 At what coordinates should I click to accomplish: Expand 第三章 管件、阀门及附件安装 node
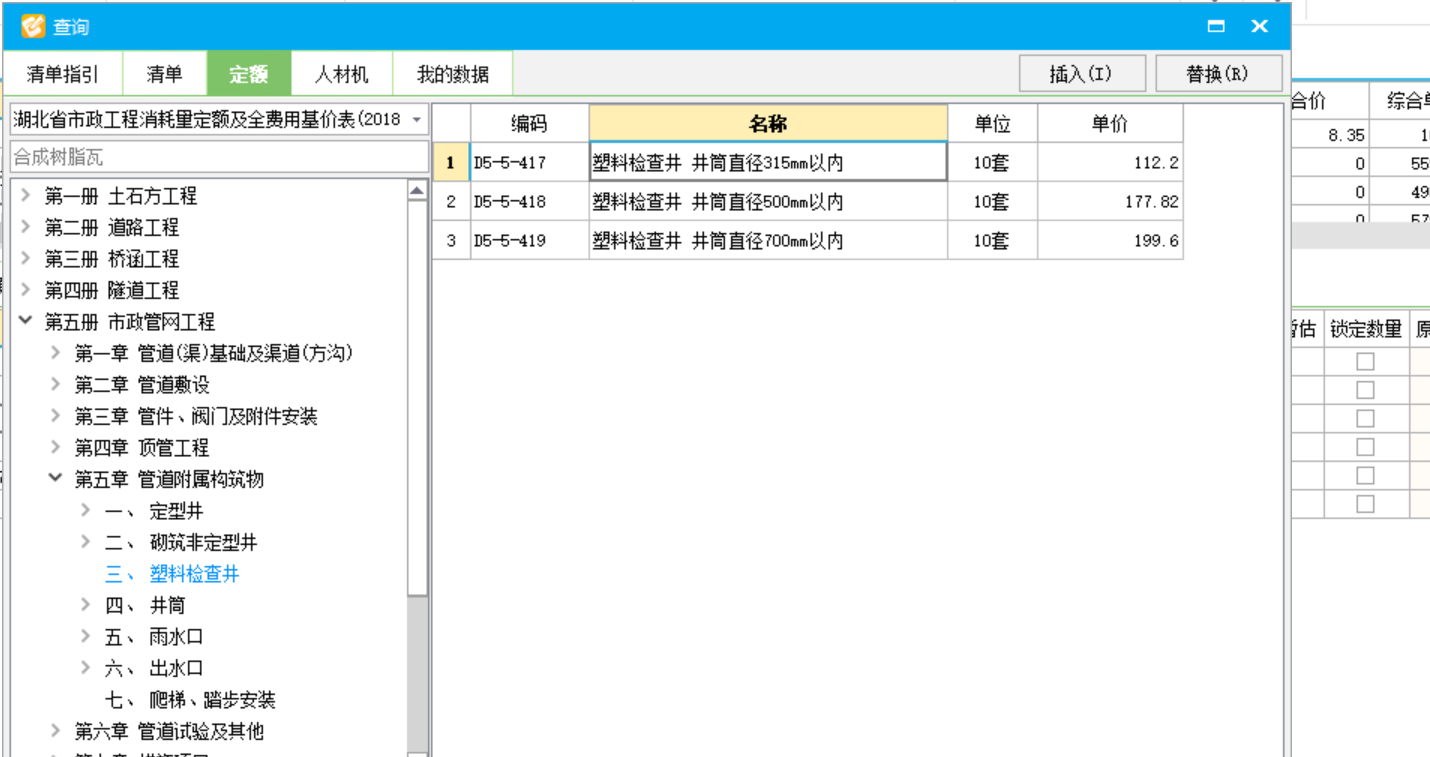(x=56, y=416)
